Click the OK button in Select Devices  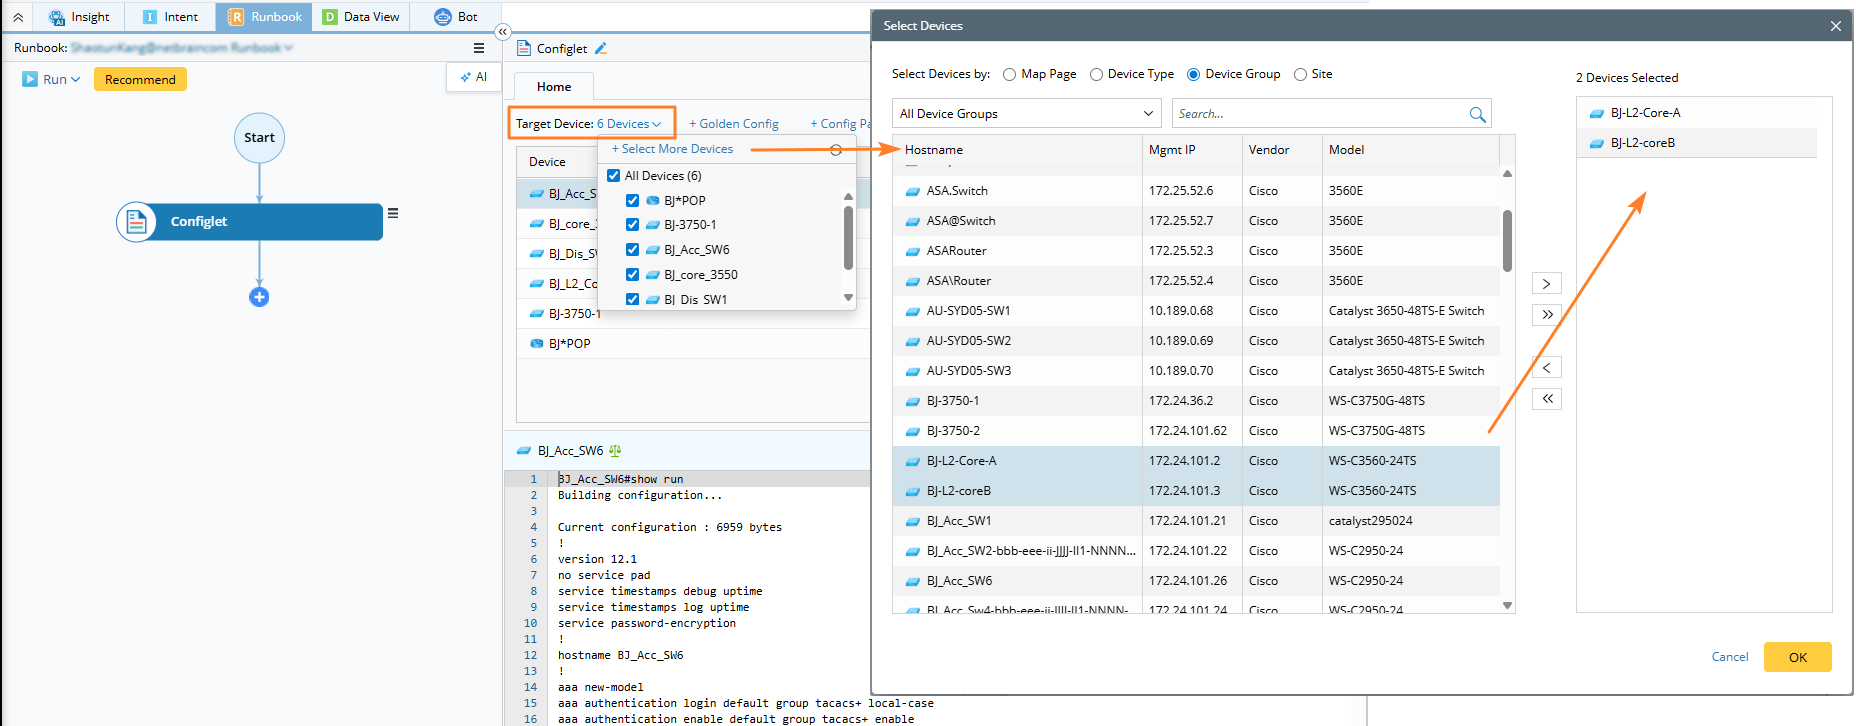1797,657
